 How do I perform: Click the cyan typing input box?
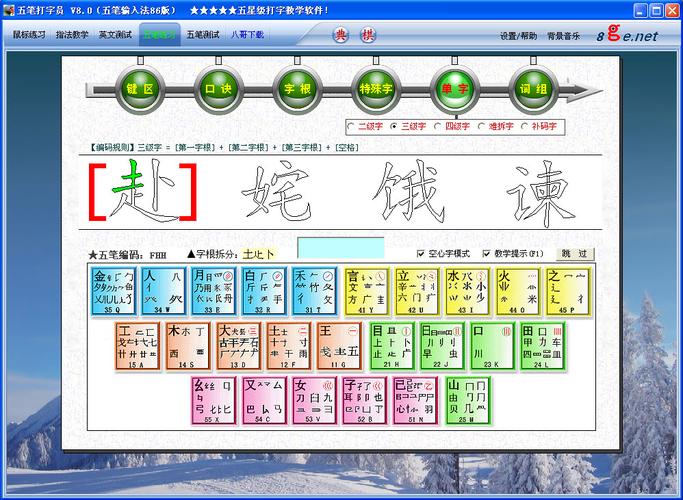pyautogui.click(x=340, y=248)
